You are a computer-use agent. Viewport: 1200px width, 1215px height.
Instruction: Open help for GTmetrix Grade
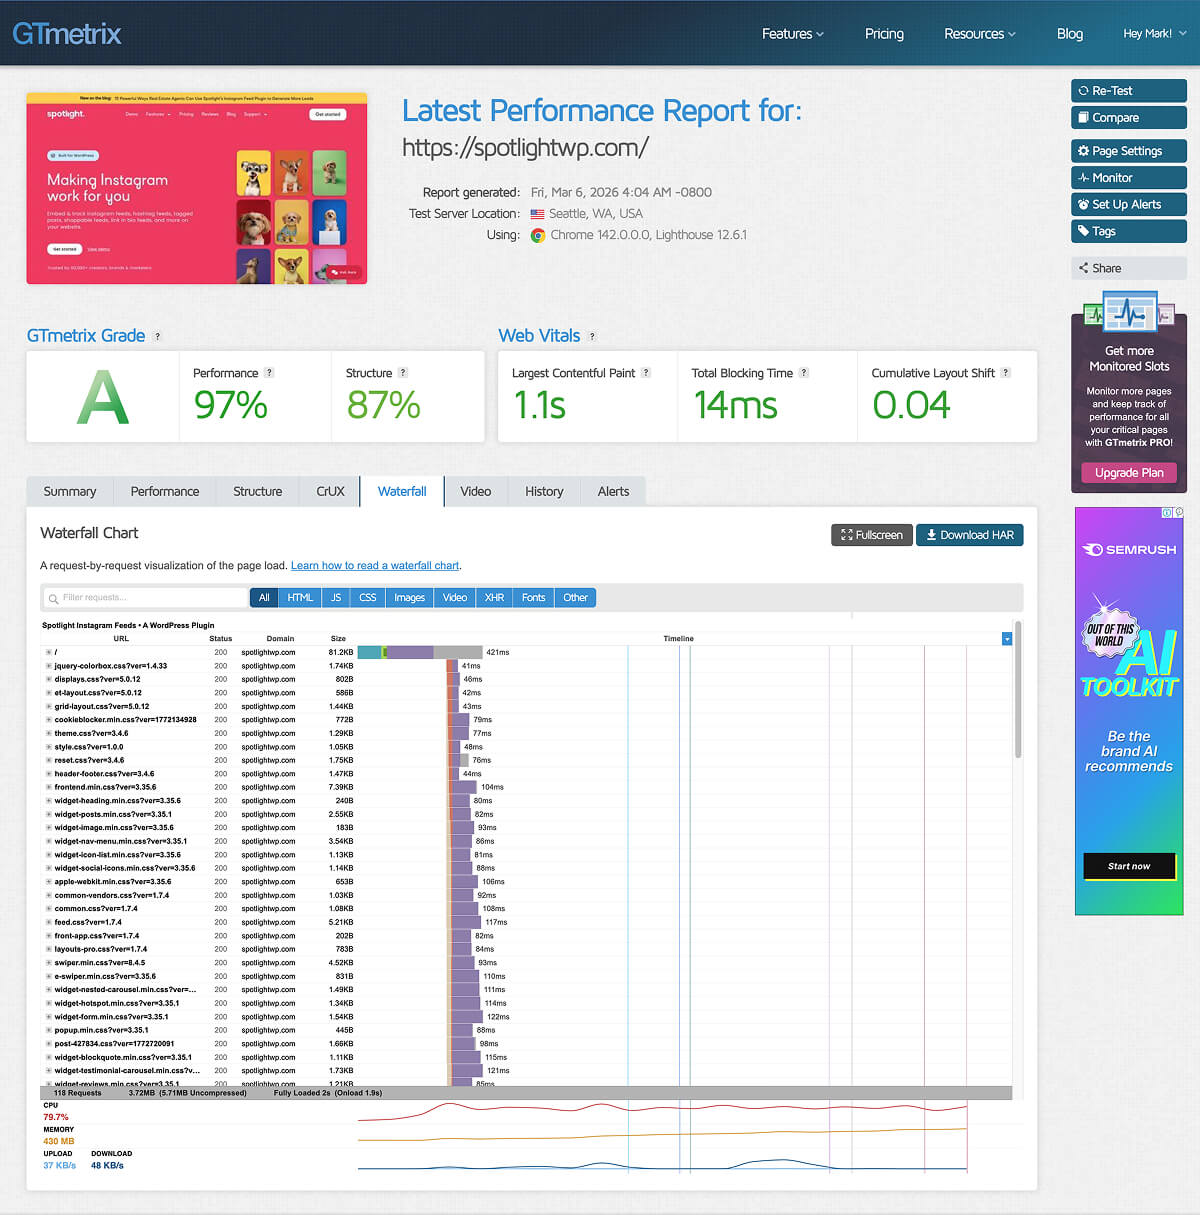(x=157, y=337)
